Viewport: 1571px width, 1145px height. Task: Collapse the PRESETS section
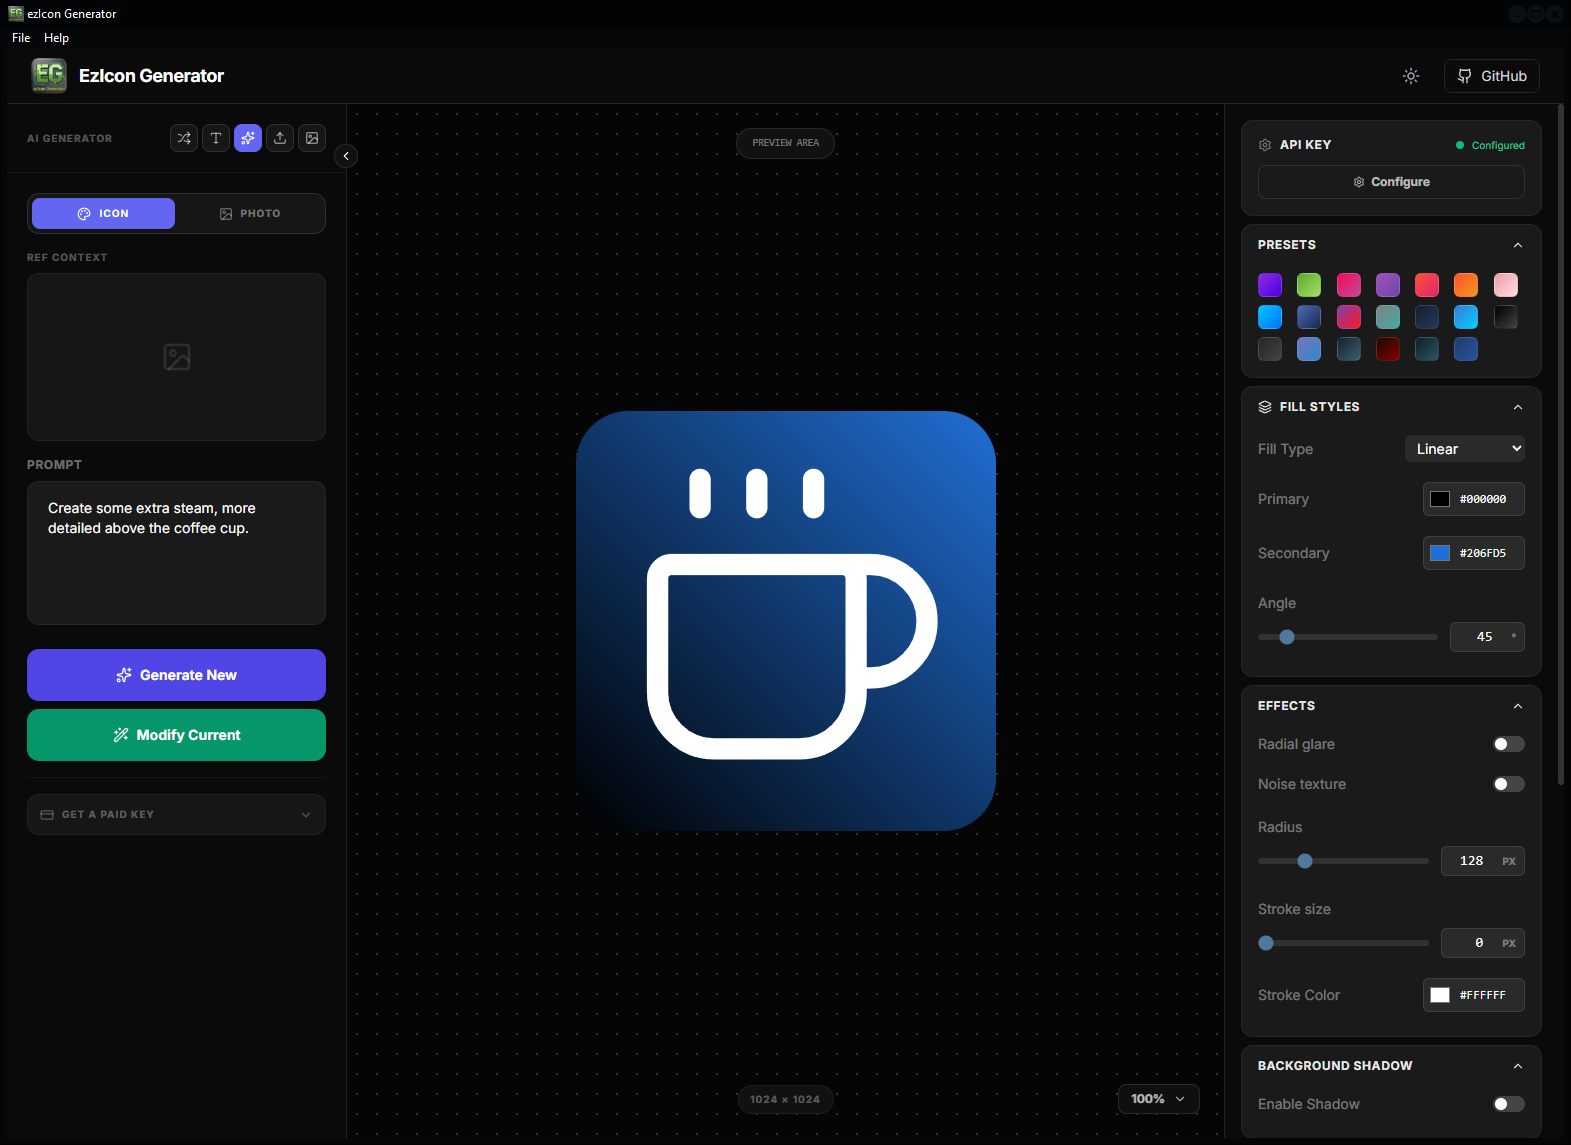(1518, 245)
